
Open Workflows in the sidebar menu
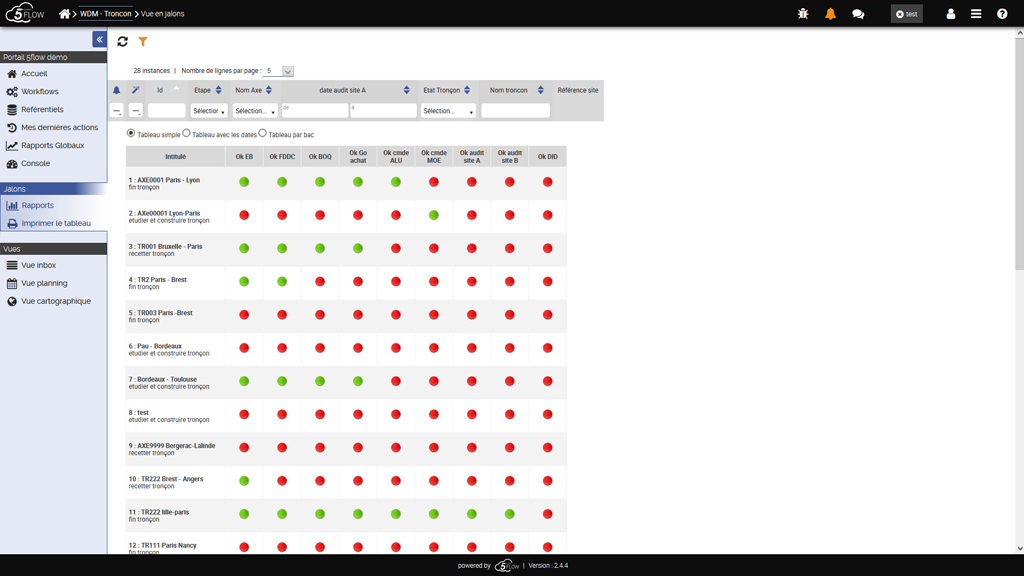[40, 92]
